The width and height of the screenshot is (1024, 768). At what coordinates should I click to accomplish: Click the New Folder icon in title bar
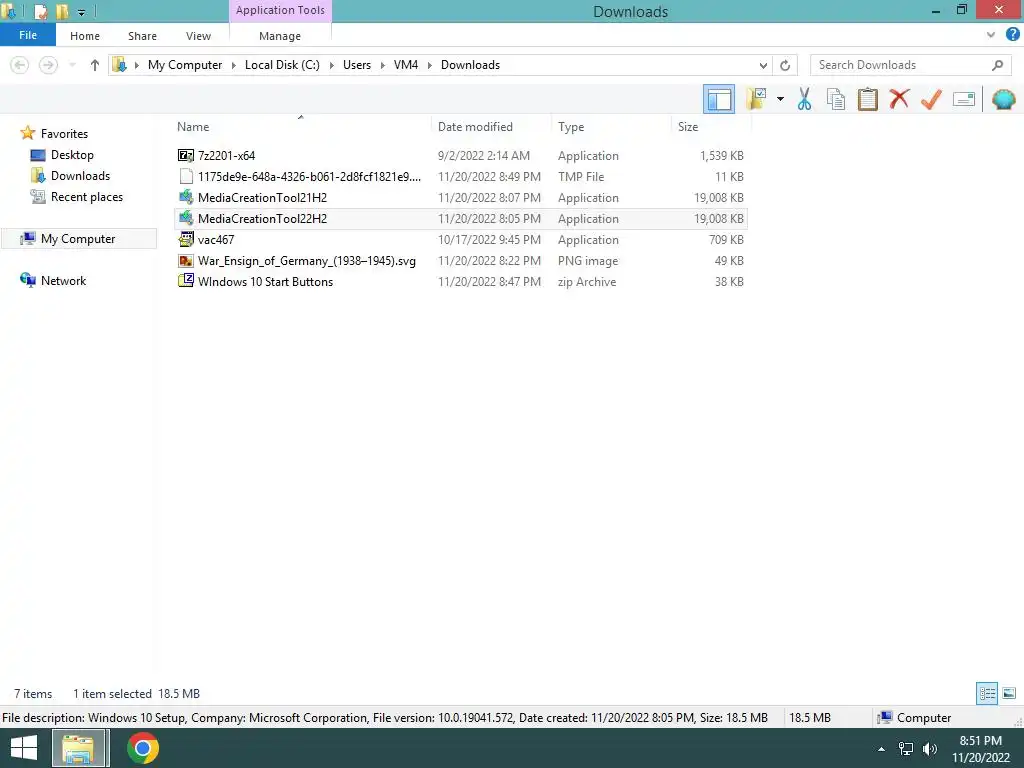(x=62, y=11)
